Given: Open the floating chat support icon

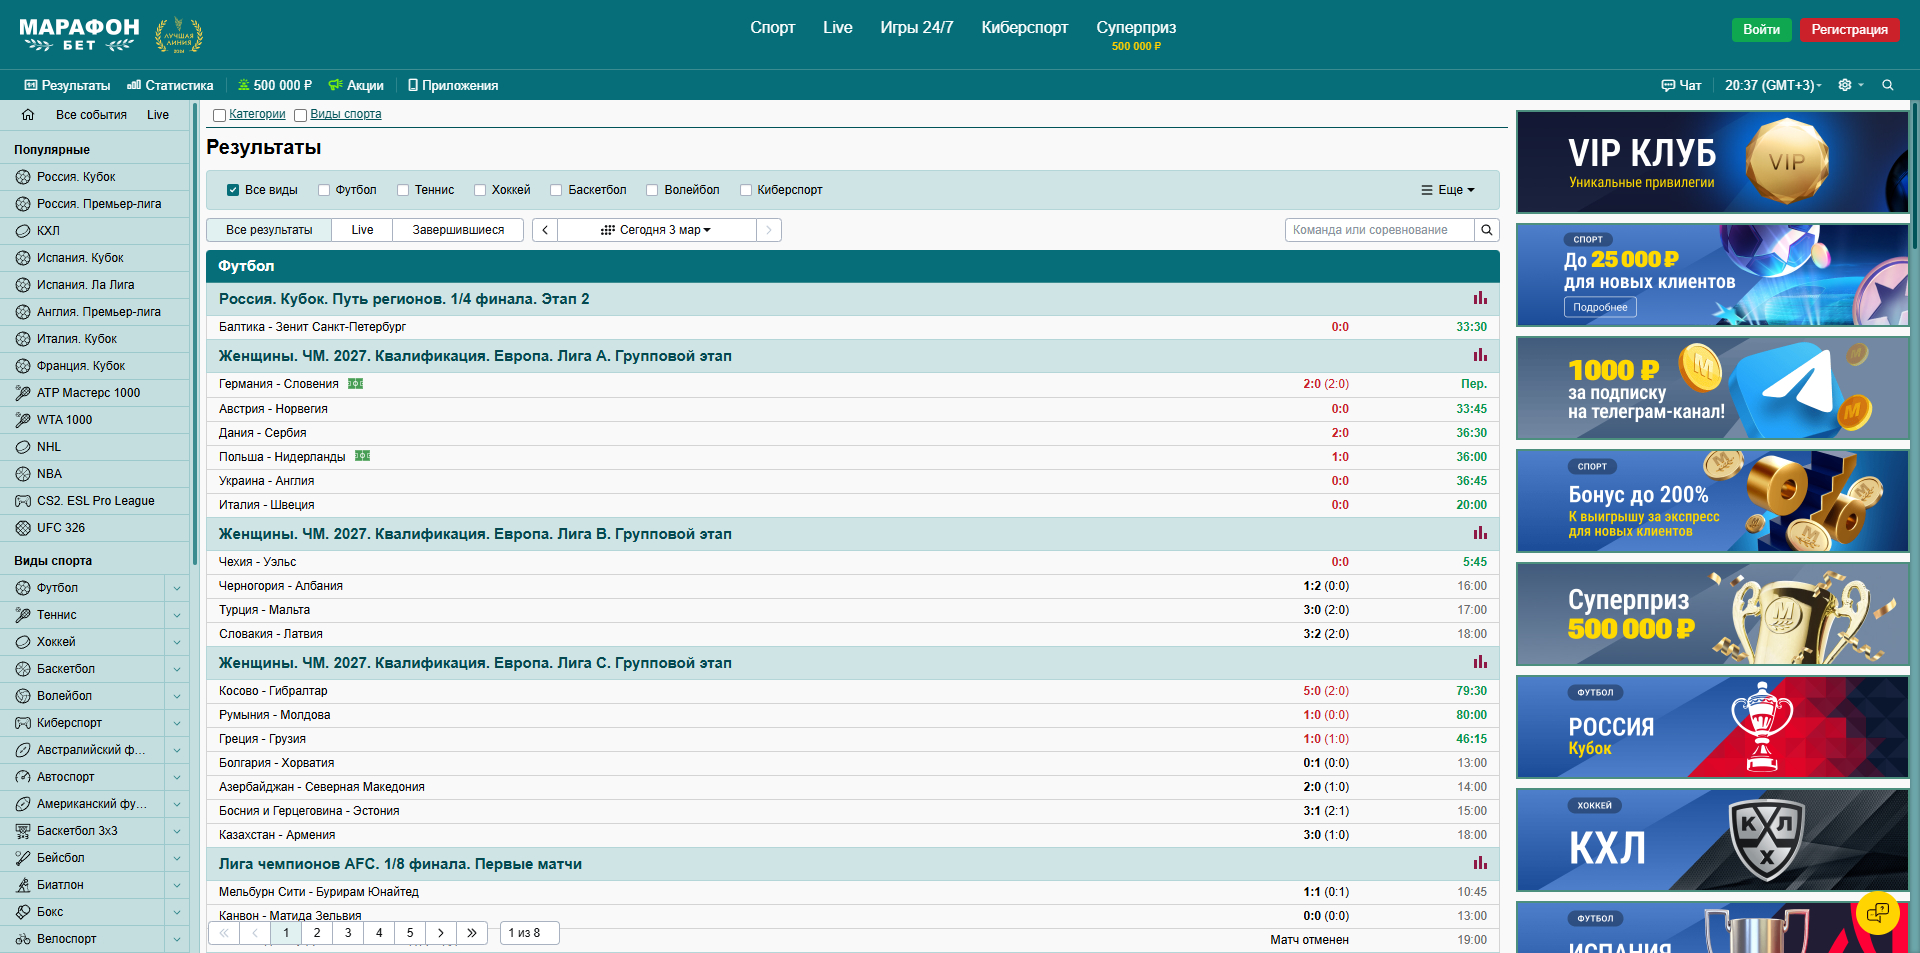Looking at the screenshot, I should pyautogui.click(x=1877, y=912).
